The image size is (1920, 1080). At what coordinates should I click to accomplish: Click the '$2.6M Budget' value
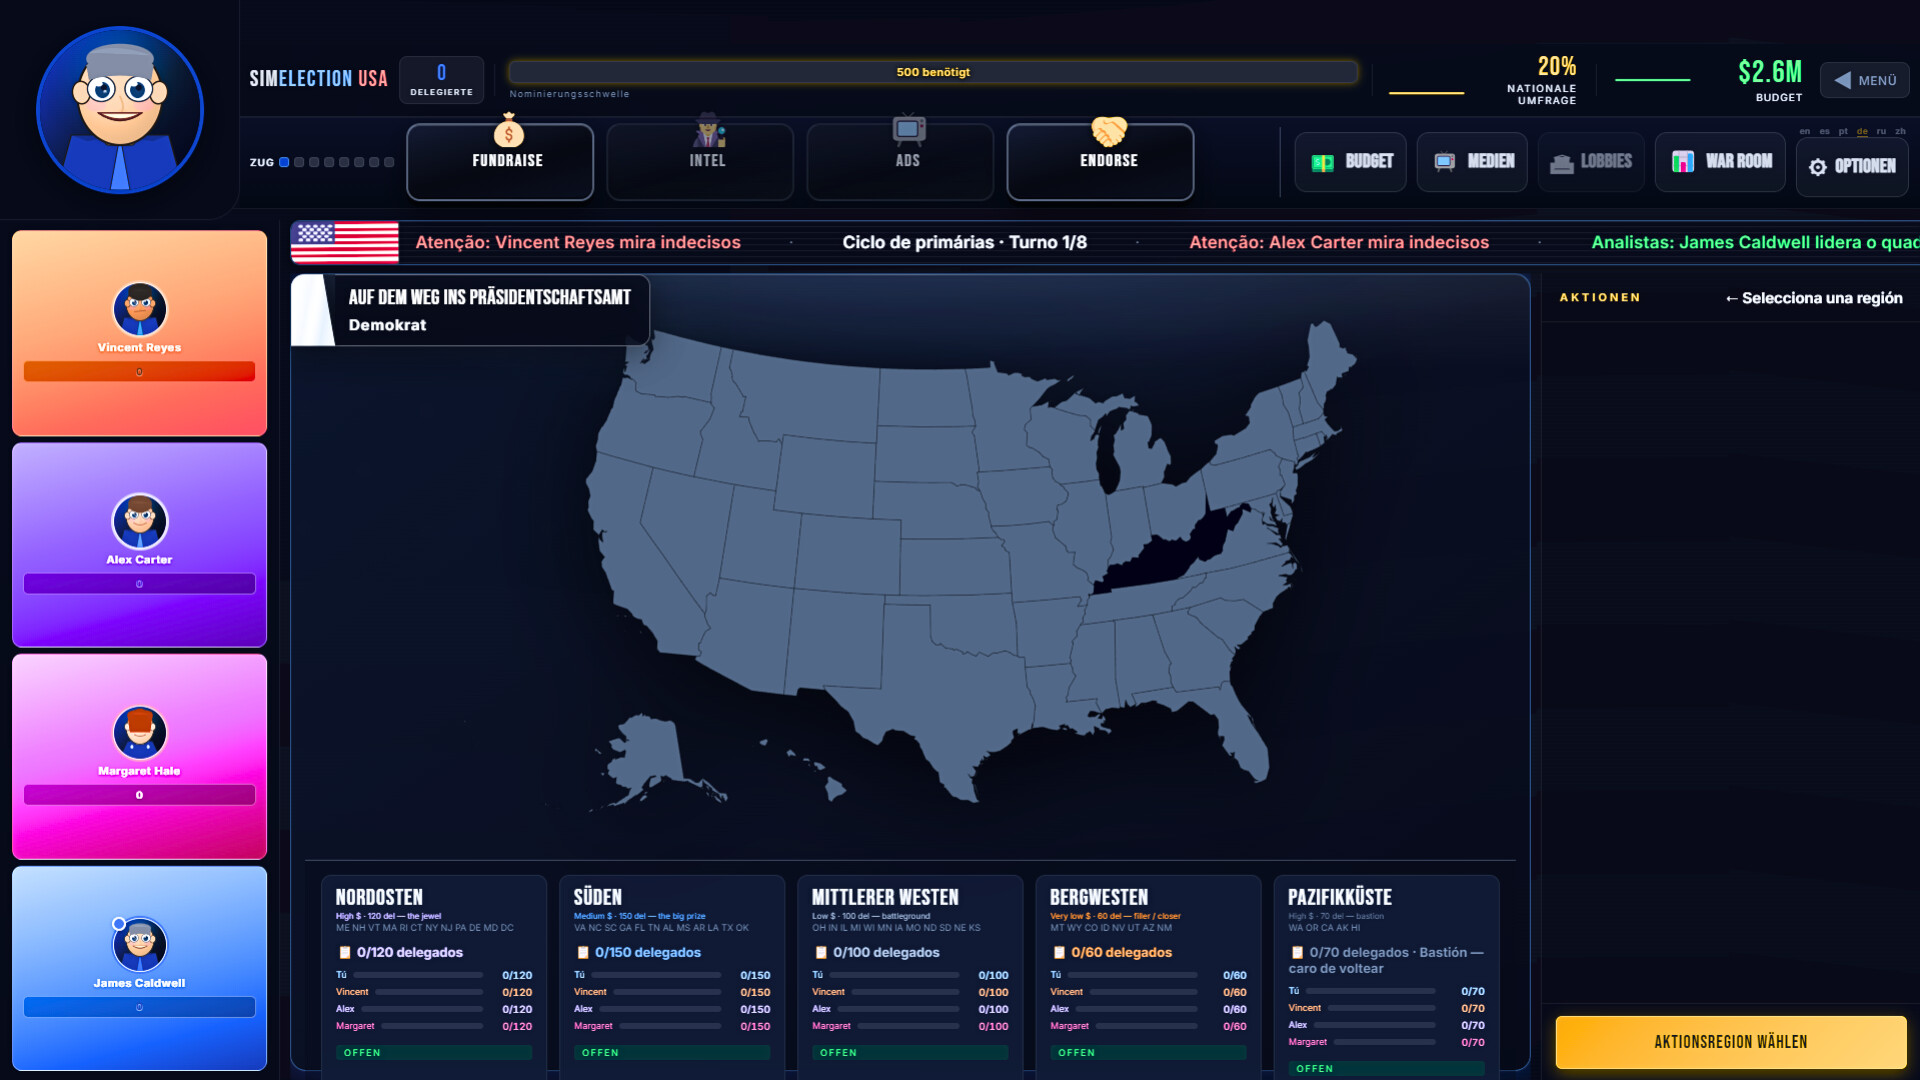coord(1770,80)
